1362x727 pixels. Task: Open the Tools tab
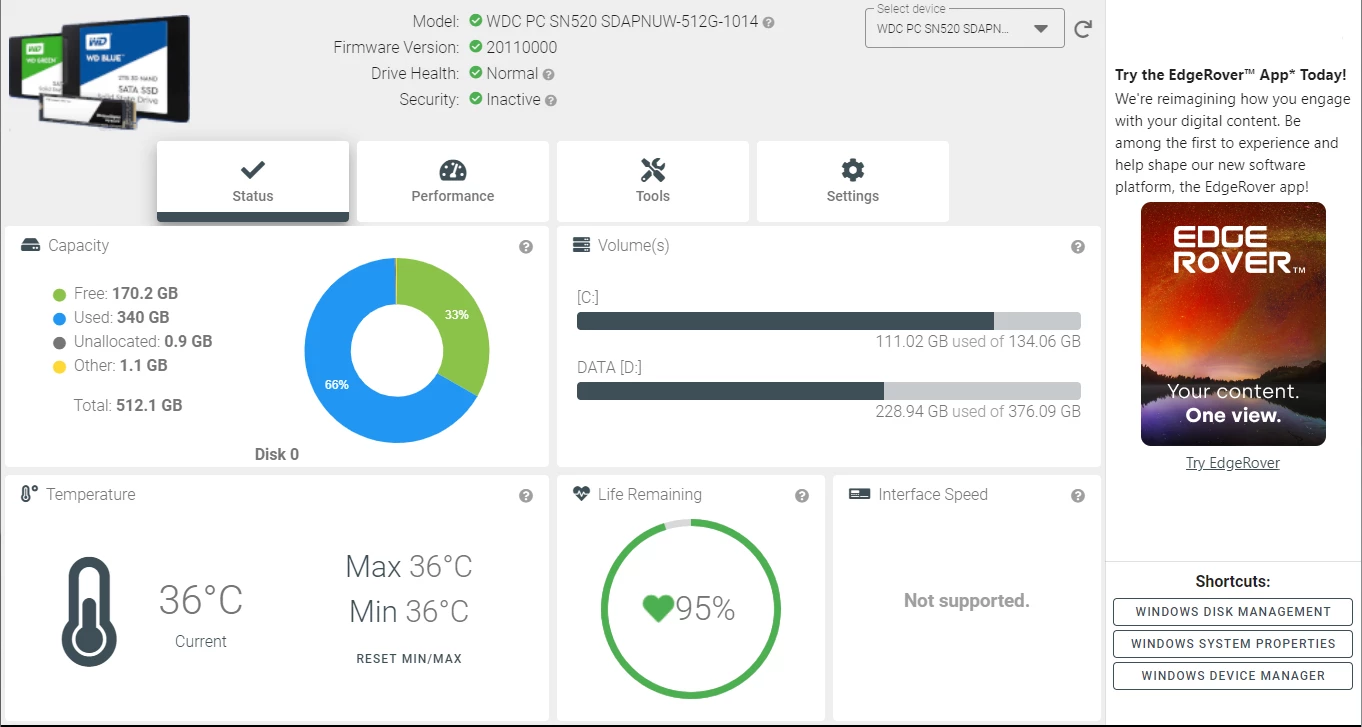click(652, 181)
